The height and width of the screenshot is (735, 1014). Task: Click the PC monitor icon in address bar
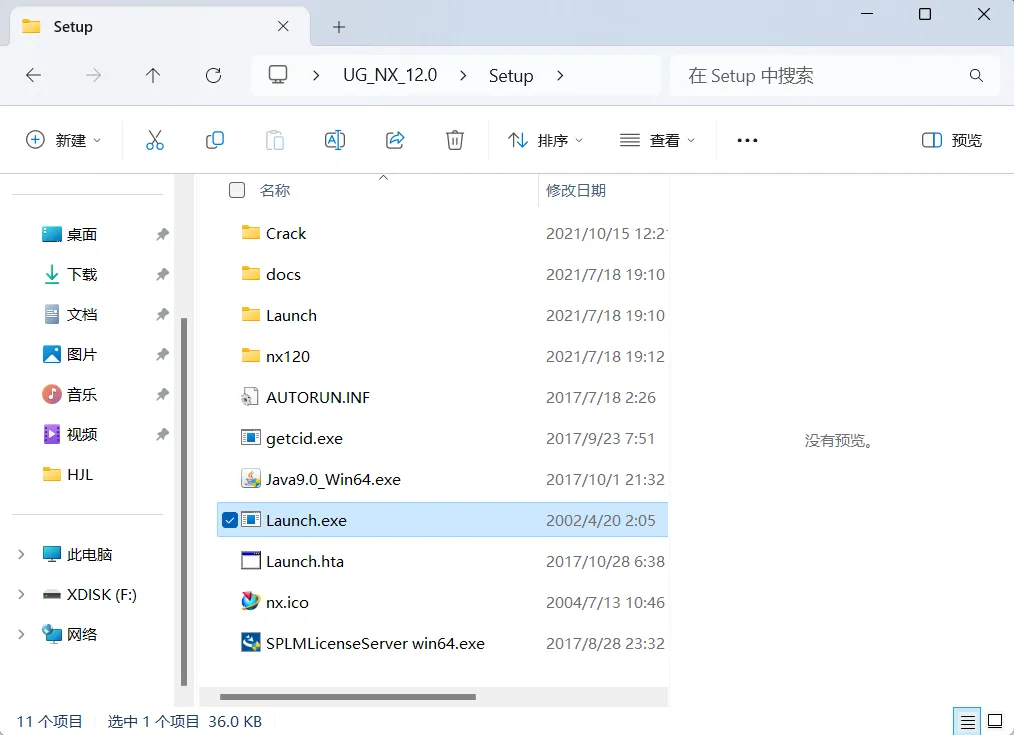tap(278, 75)
